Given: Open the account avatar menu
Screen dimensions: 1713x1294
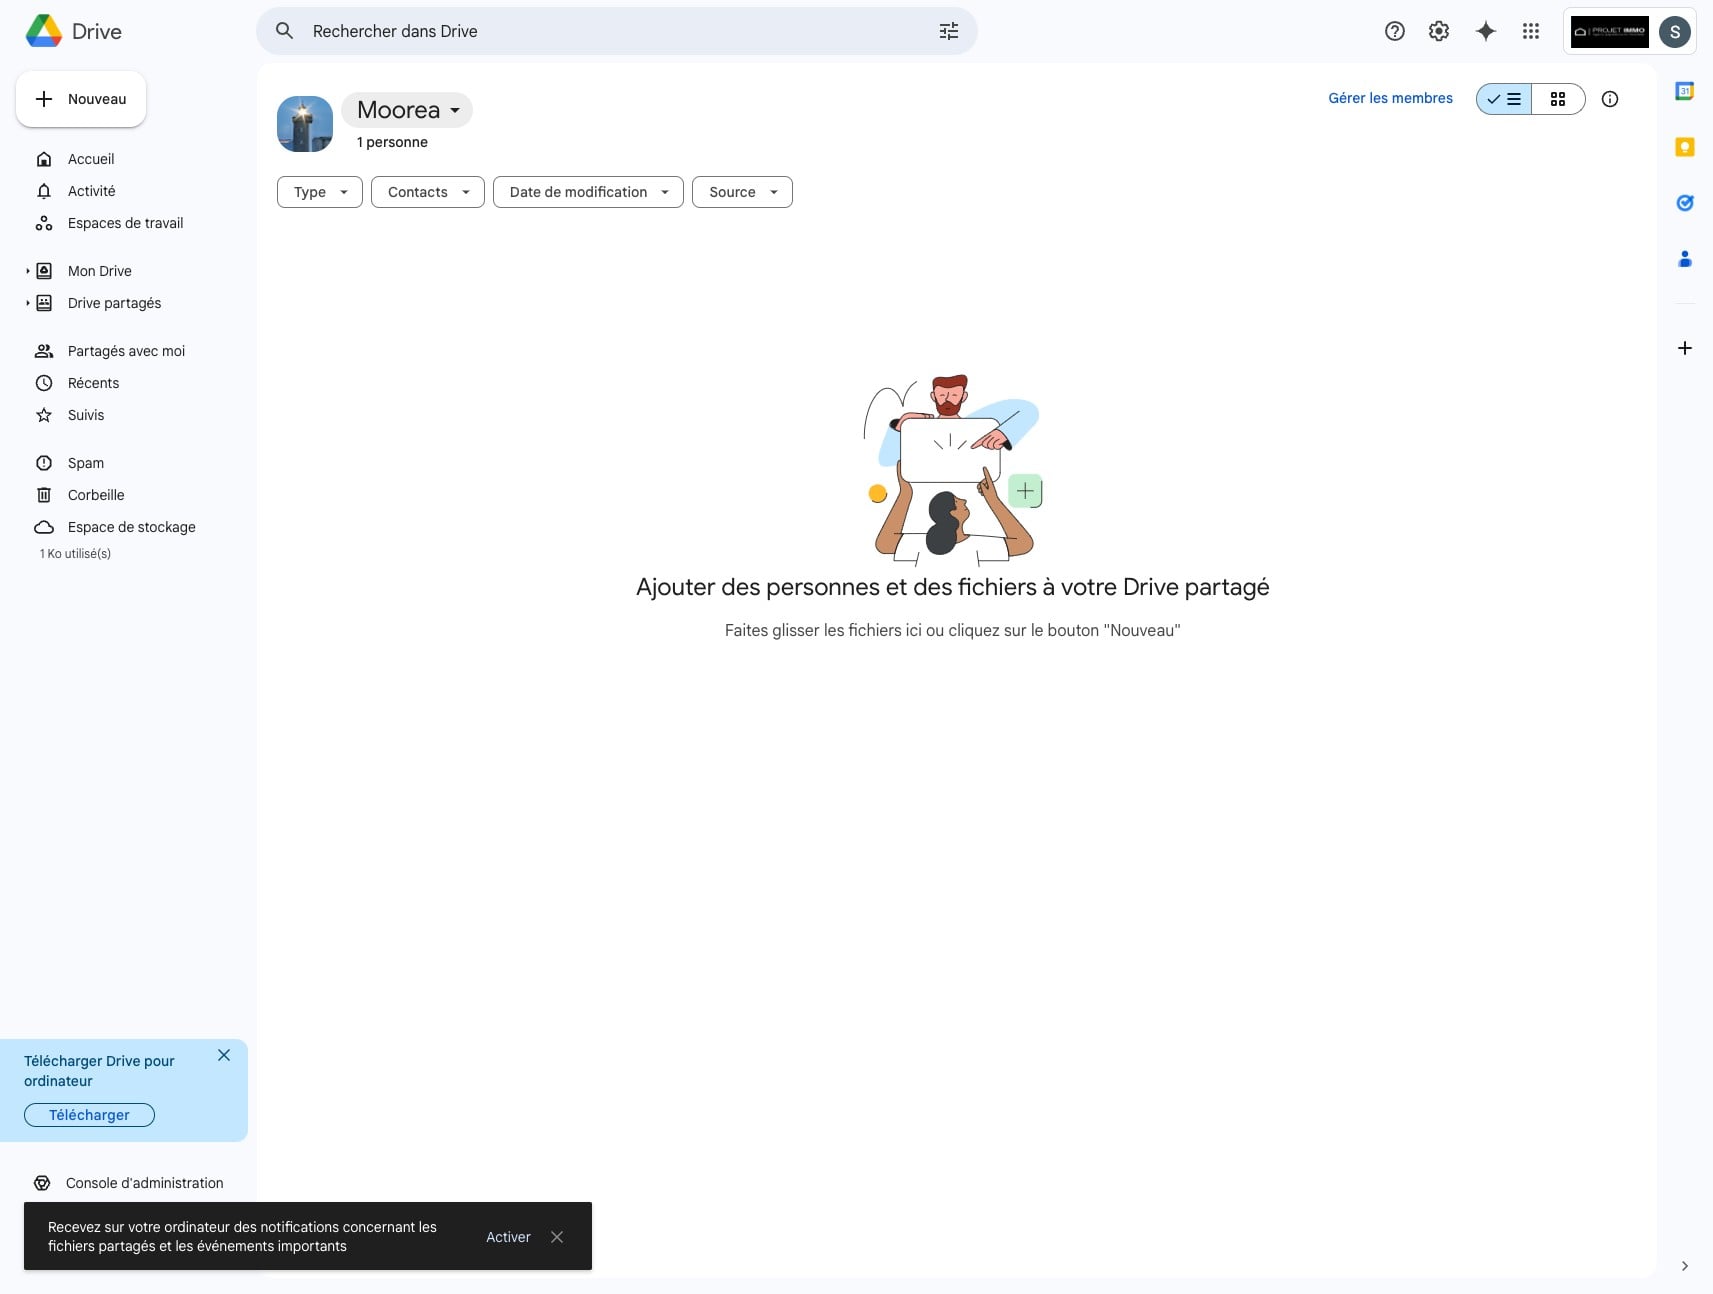Looking at the screenshot, I should 1675,31.
